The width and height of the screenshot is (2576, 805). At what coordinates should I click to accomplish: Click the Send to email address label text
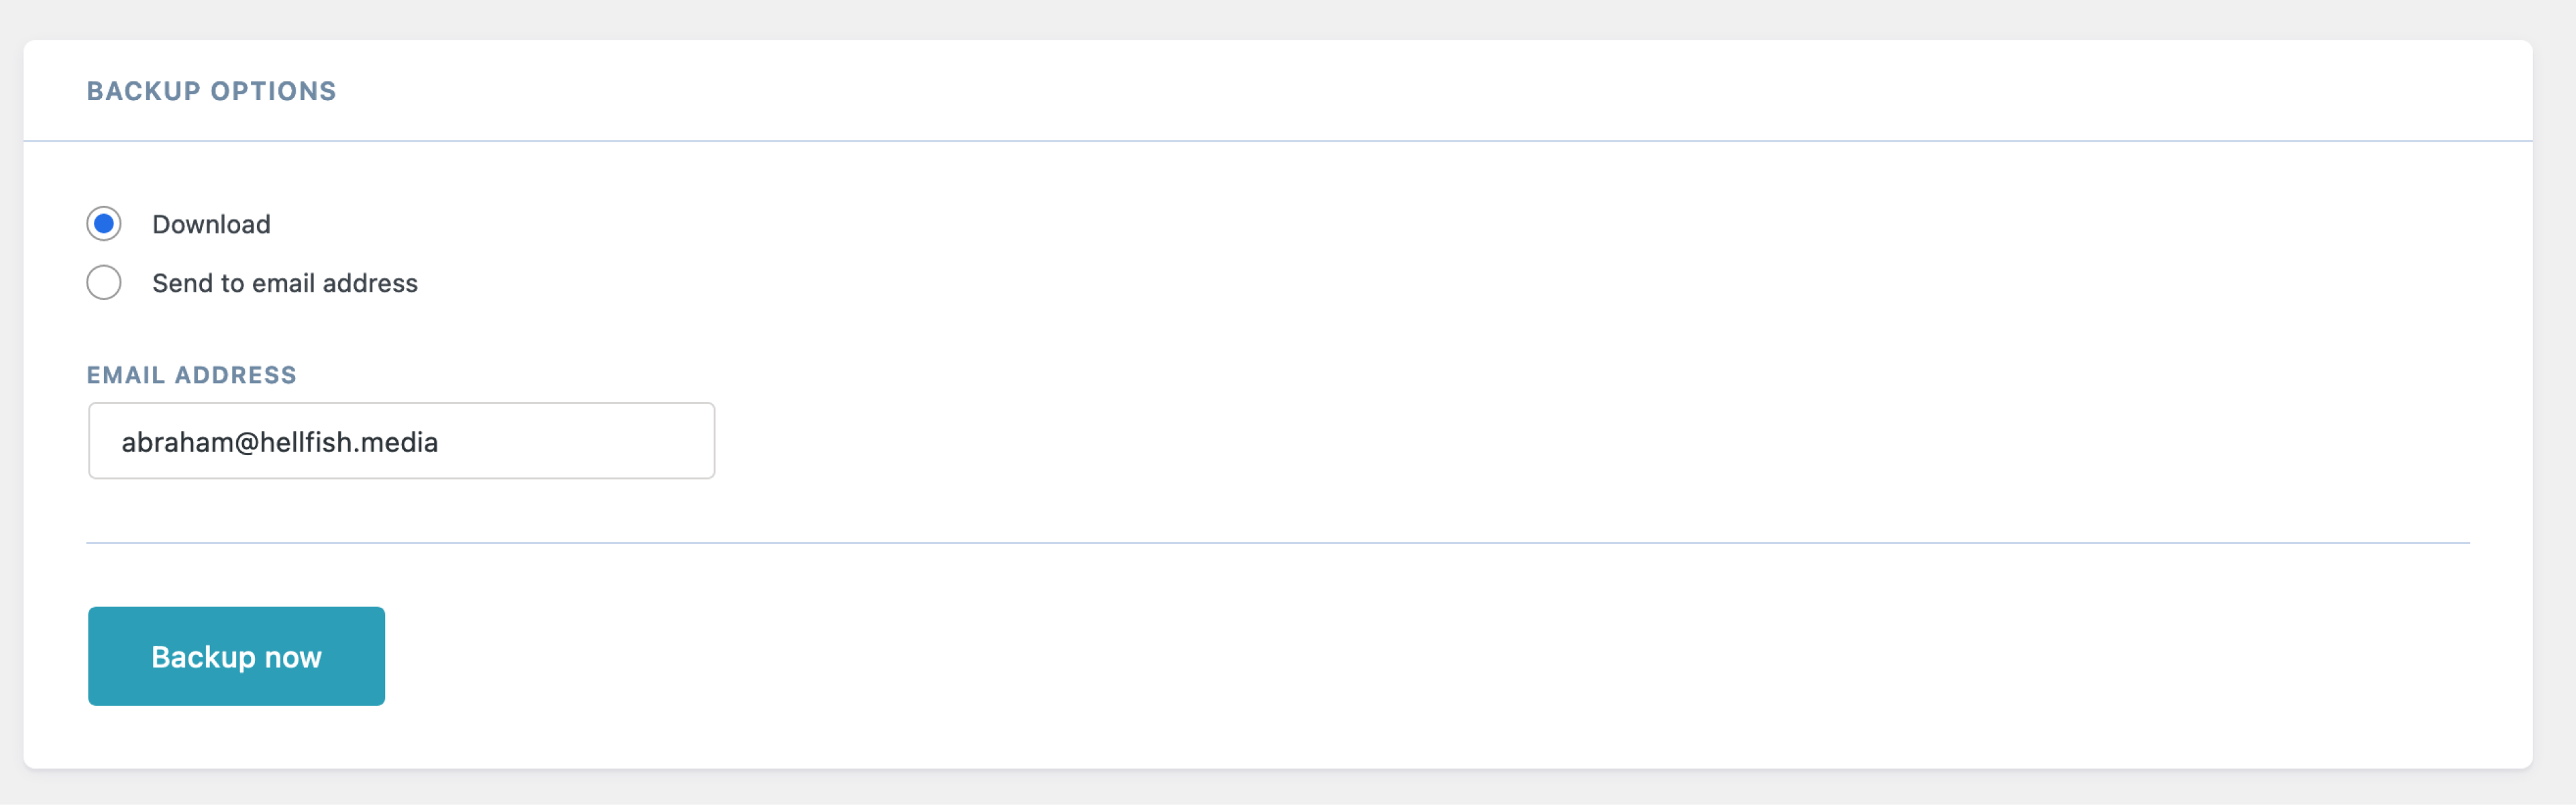click(285, 283)
